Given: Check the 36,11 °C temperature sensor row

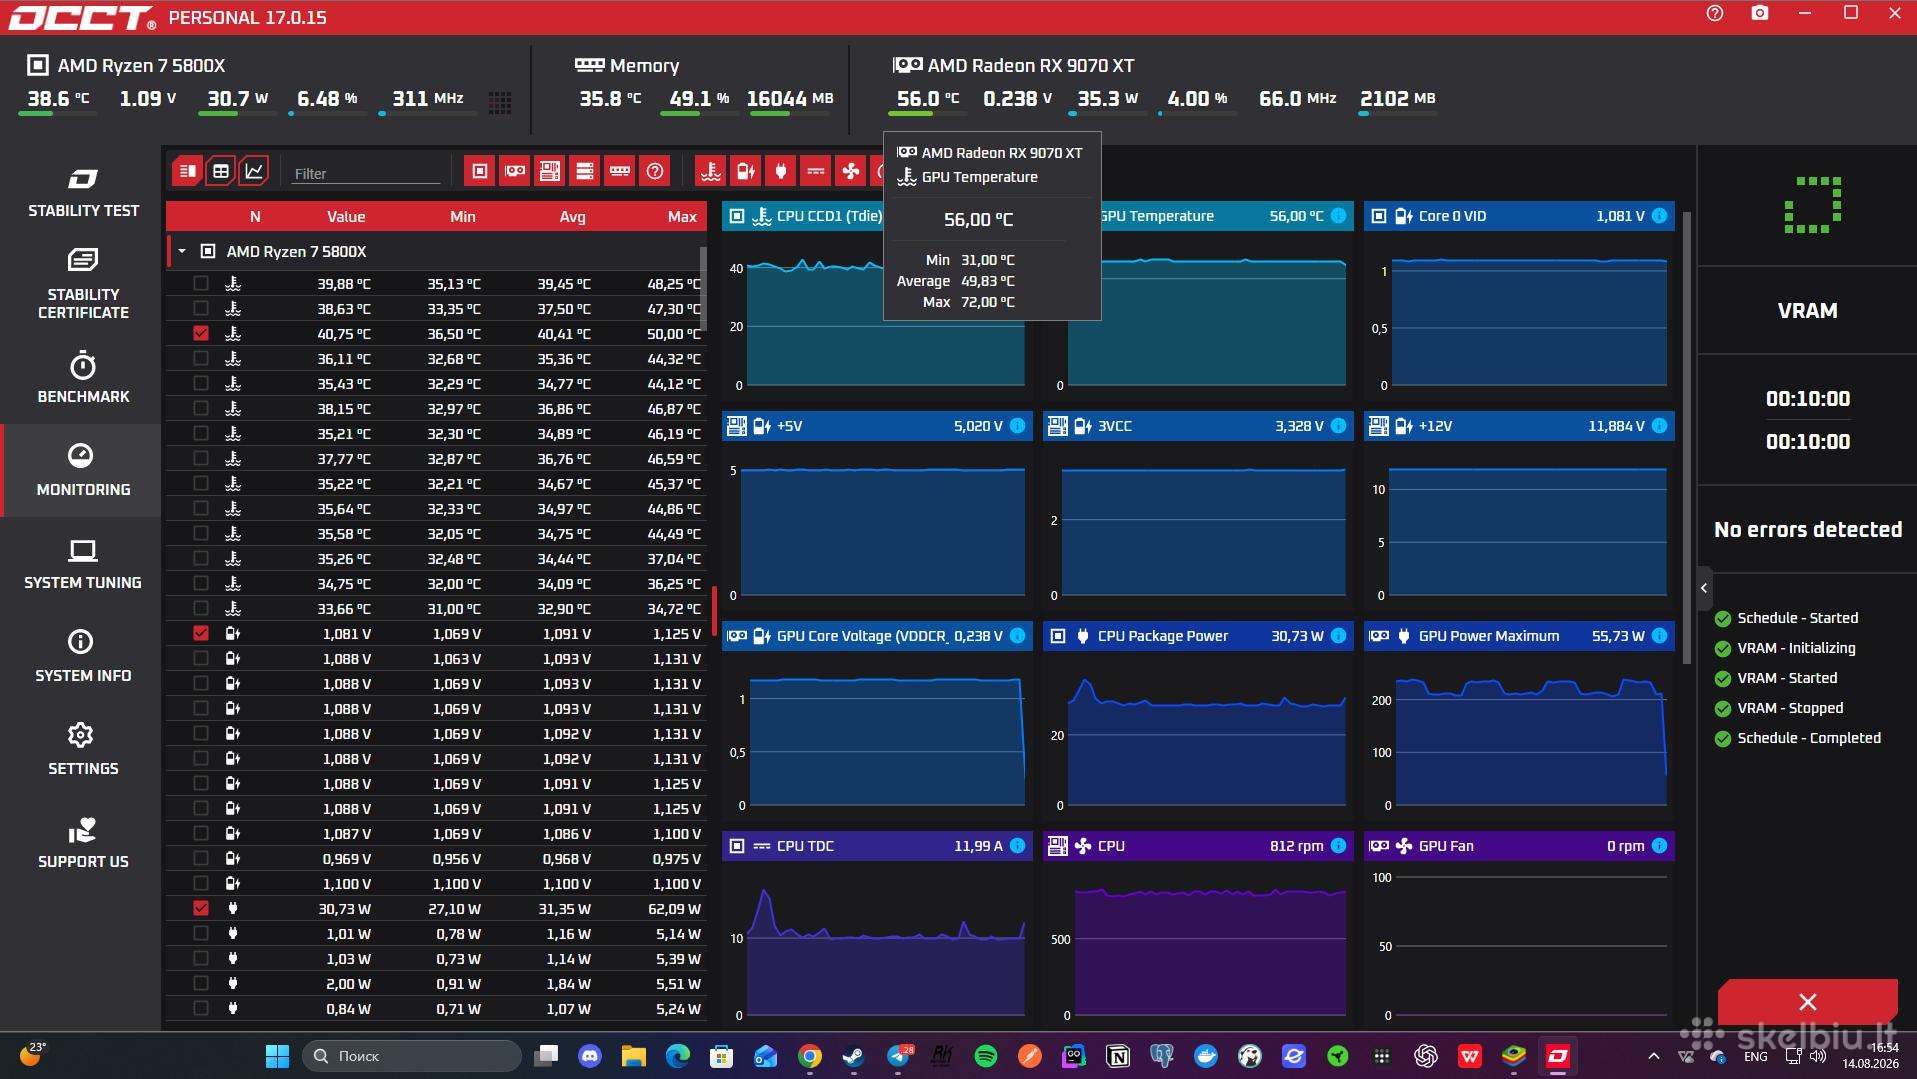Looking at the screenshot, I should click(x=201, y=358).
